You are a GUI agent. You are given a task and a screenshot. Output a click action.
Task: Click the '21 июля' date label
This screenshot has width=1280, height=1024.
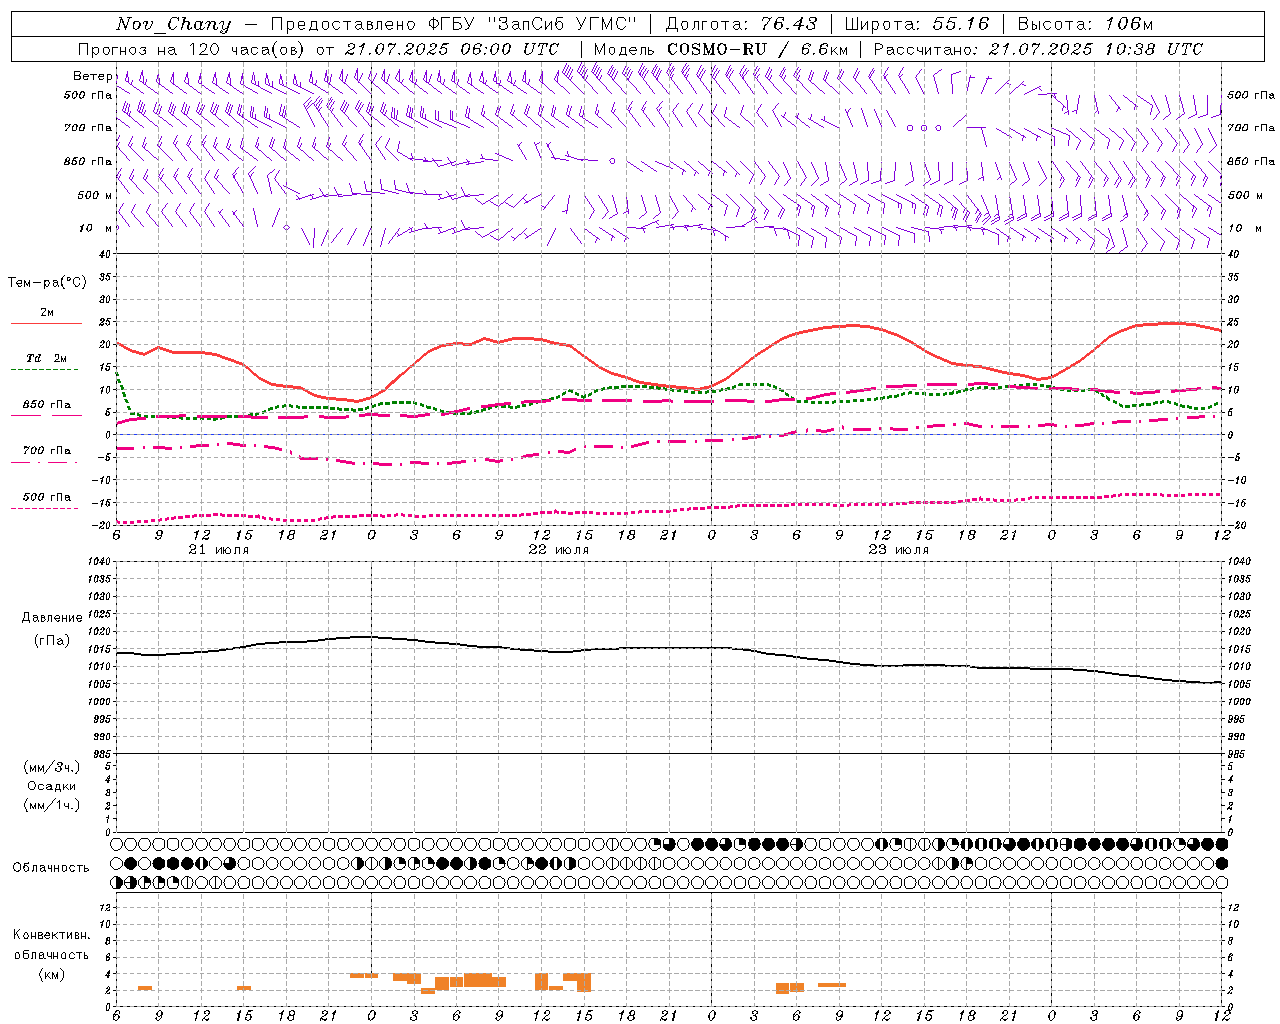click(x=219, y=550)
